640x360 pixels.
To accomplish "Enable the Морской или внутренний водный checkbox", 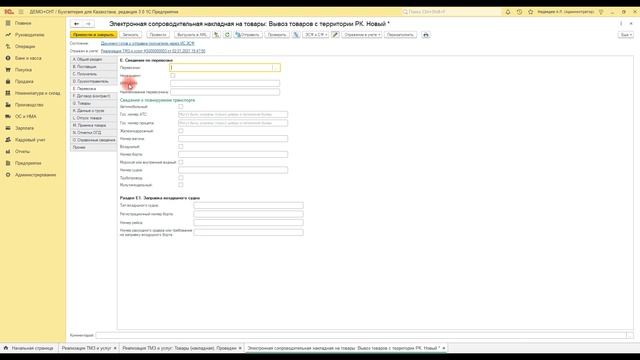I will tap(181, 162).
